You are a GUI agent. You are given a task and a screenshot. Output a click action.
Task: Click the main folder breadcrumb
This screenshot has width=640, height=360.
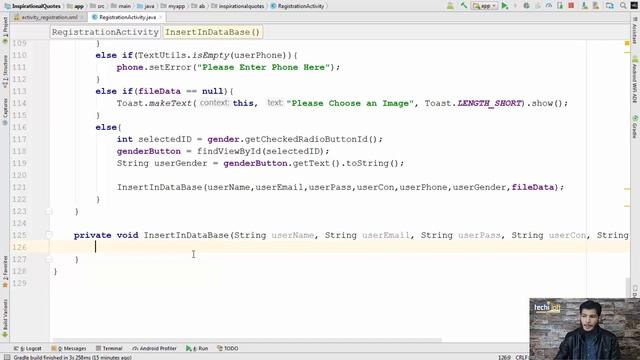coord(121,6)
